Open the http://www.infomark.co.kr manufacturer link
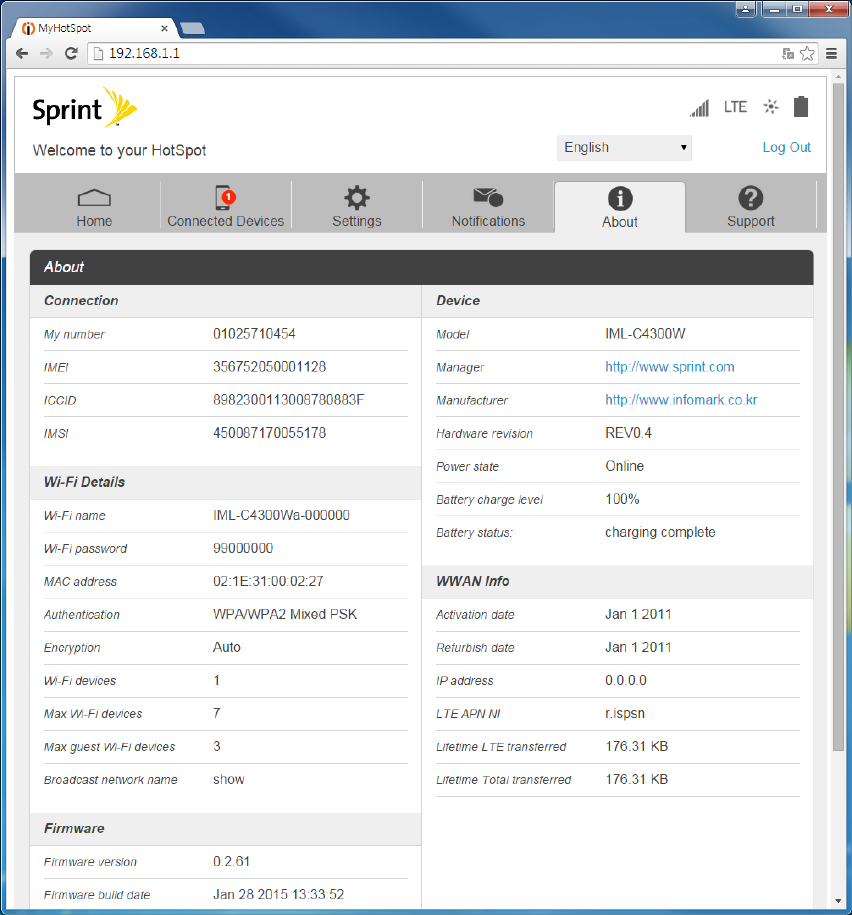 [681, 400]
